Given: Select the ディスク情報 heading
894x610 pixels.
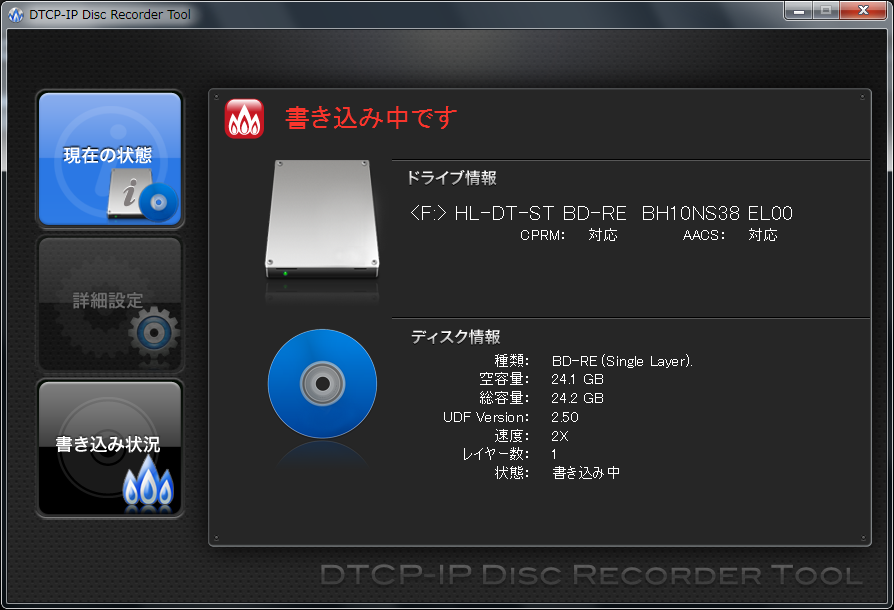Looking at the screenshot, I should (456, 337).
